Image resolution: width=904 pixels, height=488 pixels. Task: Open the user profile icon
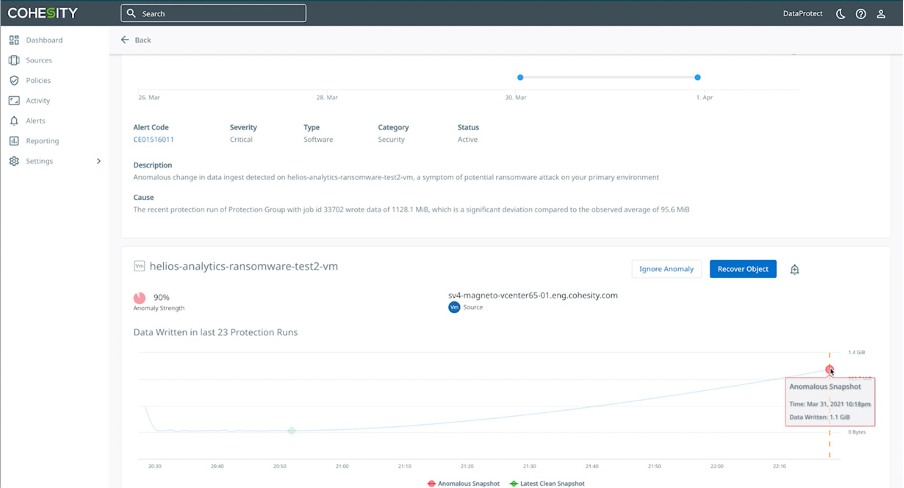click(x=881, y=14)
